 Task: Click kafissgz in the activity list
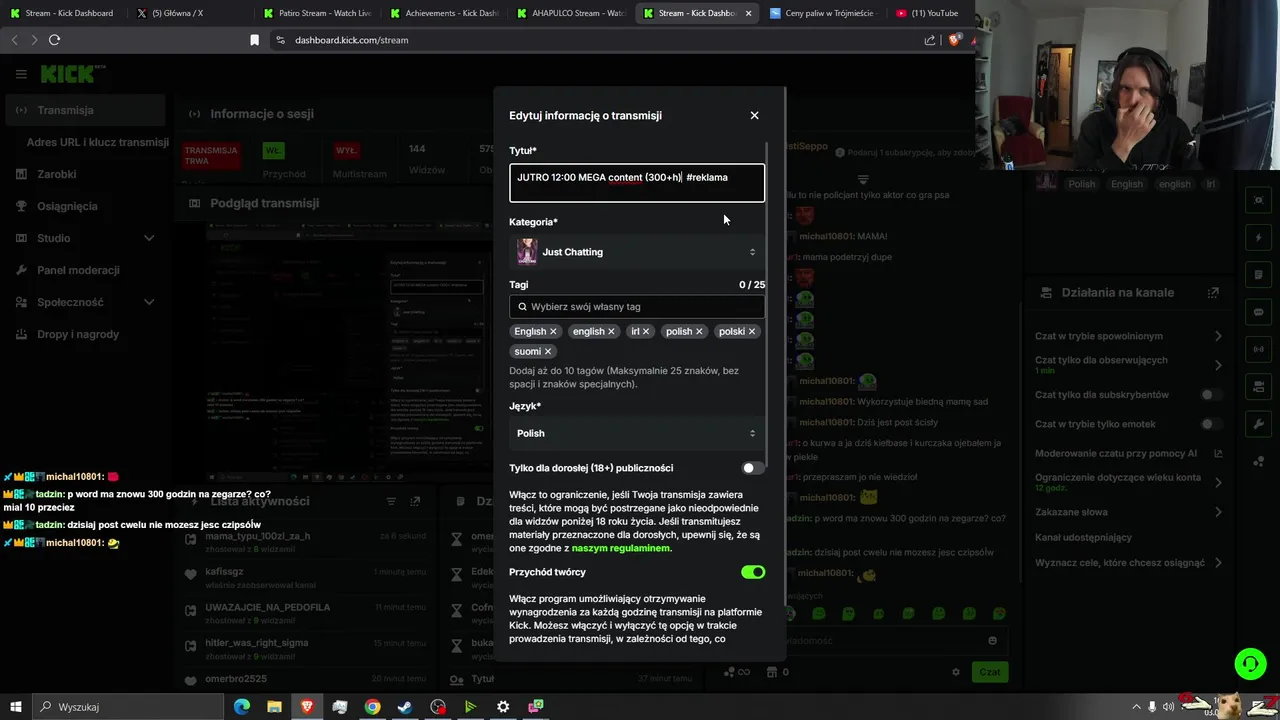click(x=224, y=572)
